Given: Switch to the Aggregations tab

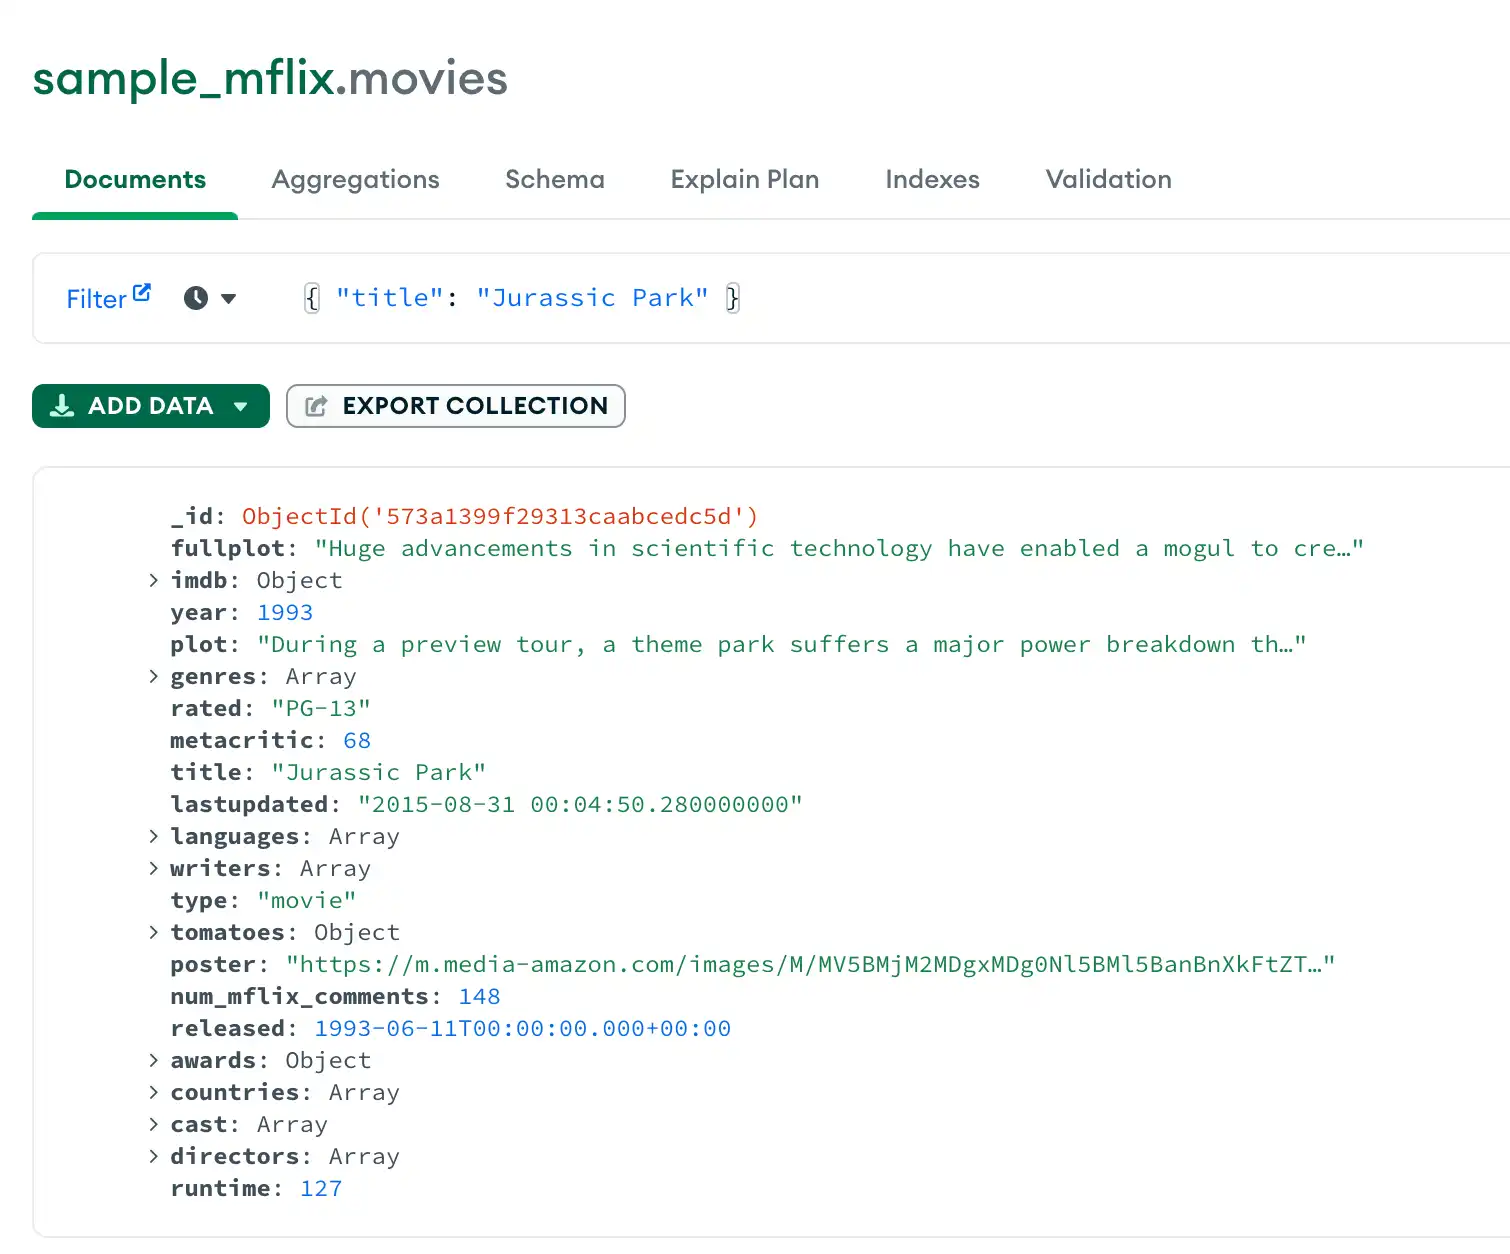Looking at the screenshot, I should point(355,180).
